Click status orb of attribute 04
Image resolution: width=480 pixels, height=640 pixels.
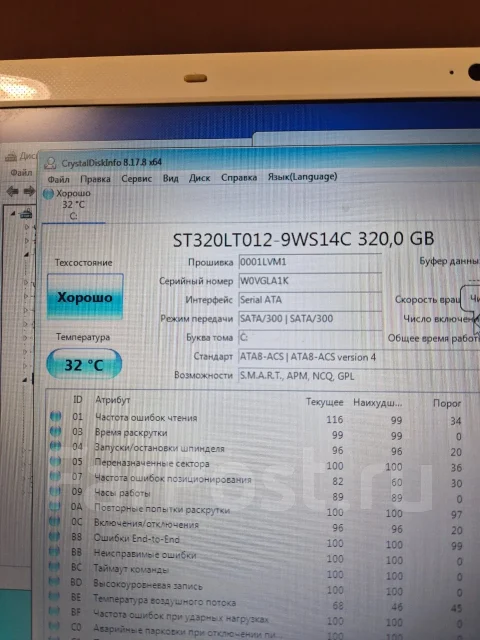pyautogui.click(x=56, y=446)
